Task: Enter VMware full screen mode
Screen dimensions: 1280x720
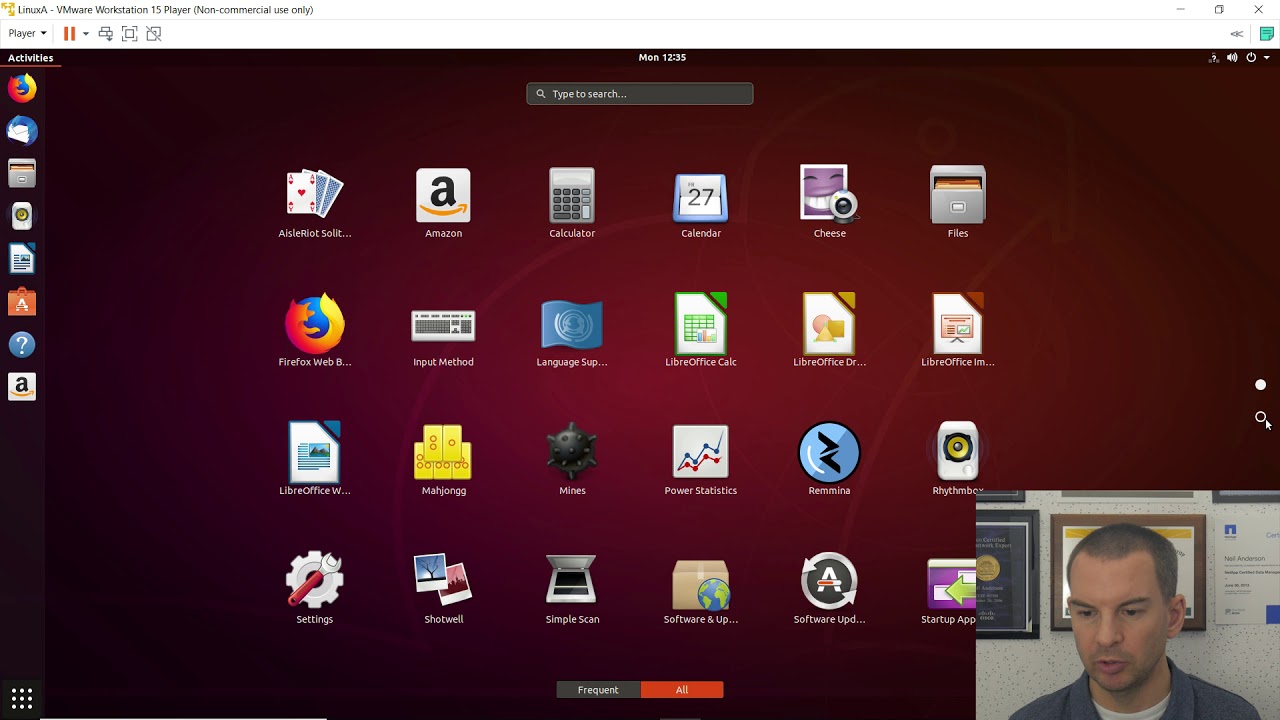Action: tap(129, 33)
